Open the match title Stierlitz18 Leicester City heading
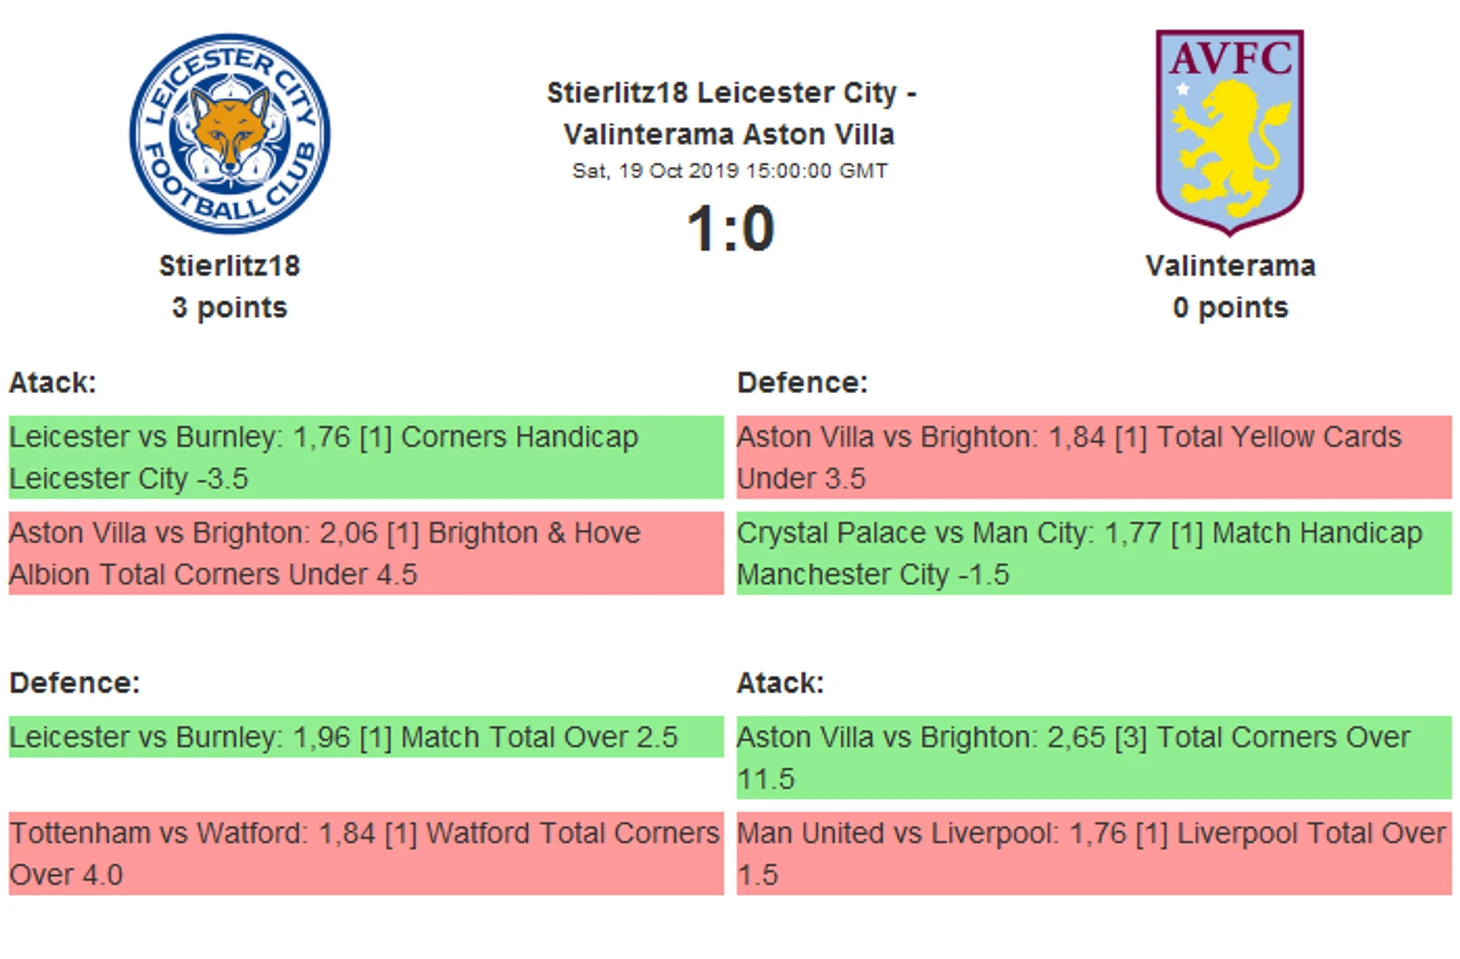Screen dimensions: 1460x959 (731, 113)
